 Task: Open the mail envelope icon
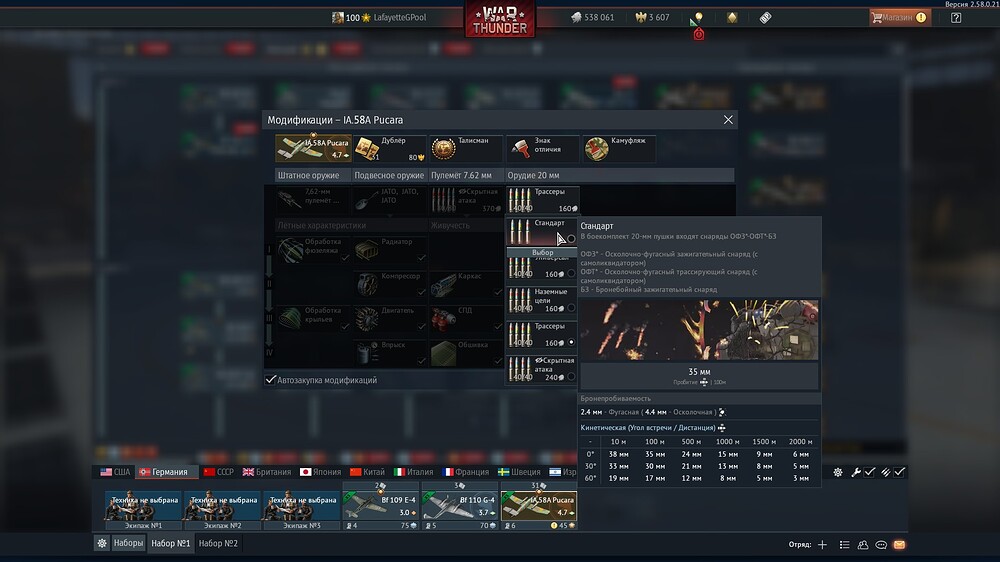click(899, 544)
